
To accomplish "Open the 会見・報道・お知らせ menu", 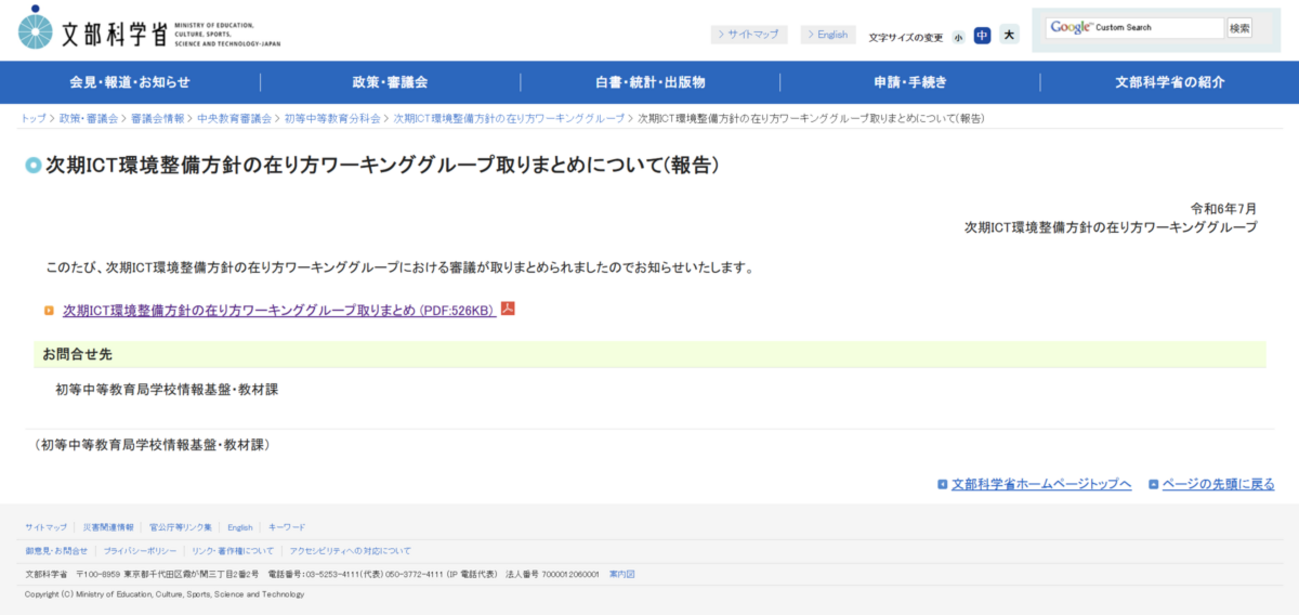I will pyautogui.click(x=130, y=82).
